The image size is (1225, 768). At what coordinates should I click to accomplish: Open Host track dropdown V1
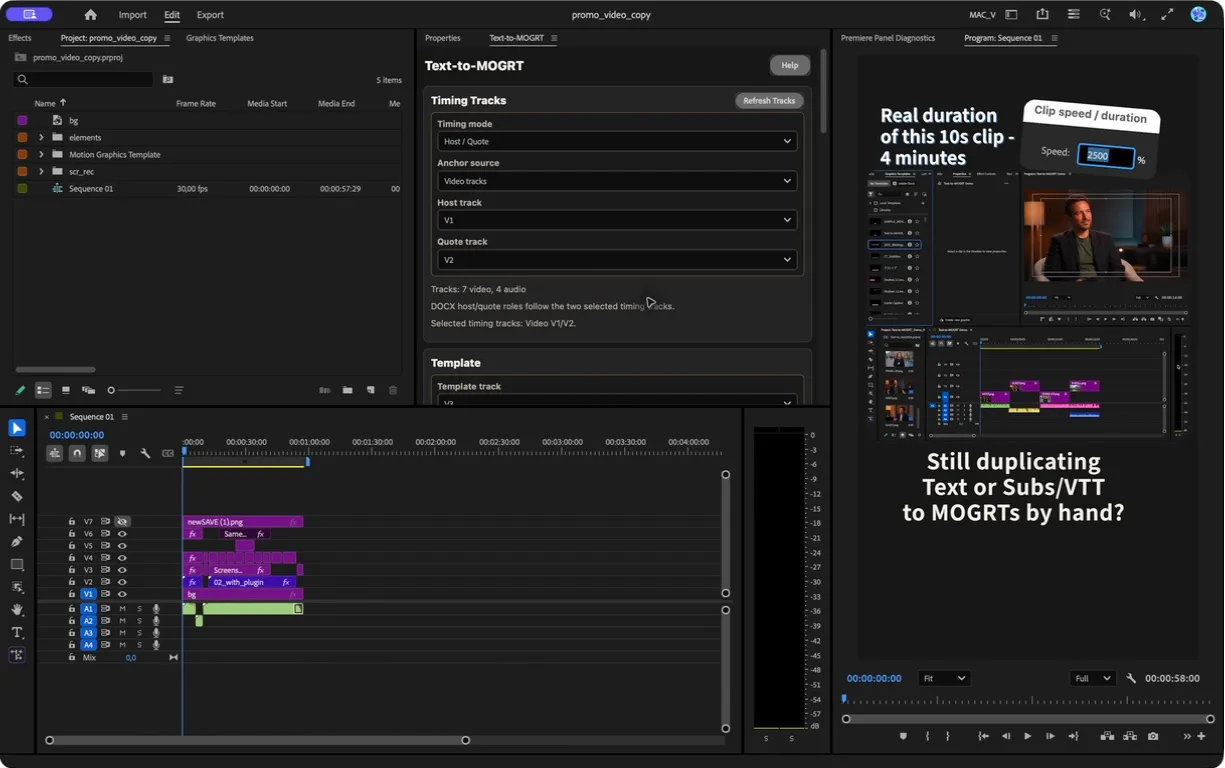tap(617, 220)
